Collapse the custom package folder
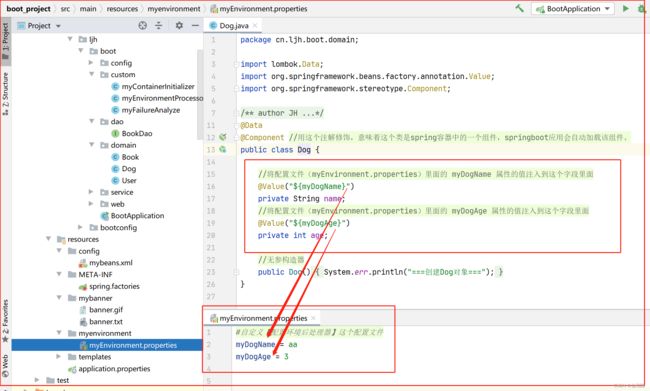 point(92,74)
